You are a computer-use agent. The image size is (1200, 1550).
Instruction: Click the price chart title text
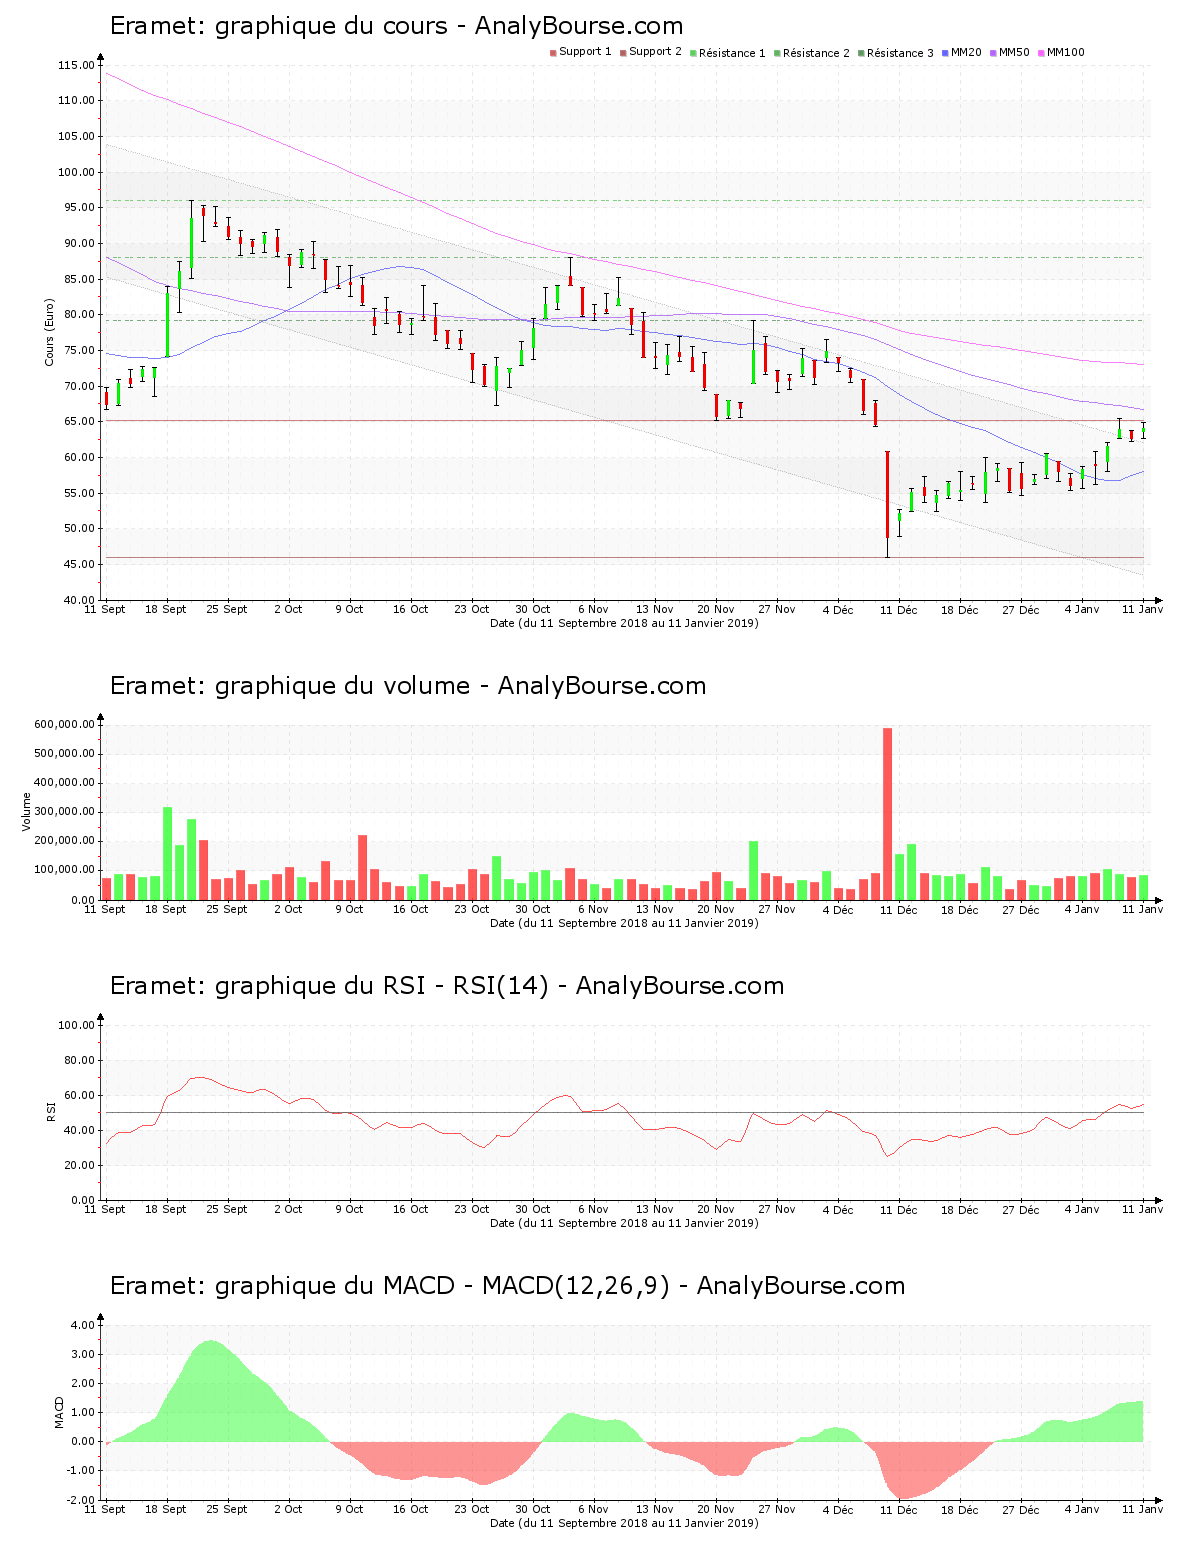pyautogui.click(x=396, y=26)
